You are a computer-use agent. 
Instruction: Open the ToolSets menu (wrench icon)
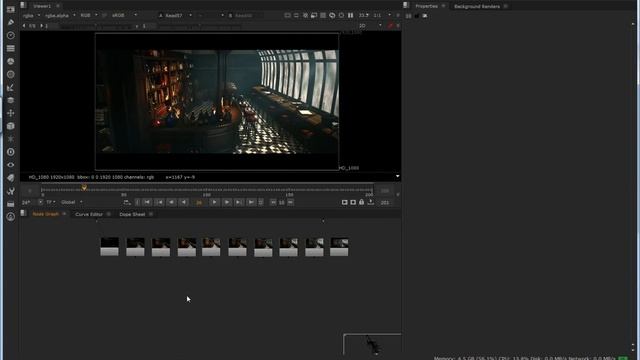point(11,191)
